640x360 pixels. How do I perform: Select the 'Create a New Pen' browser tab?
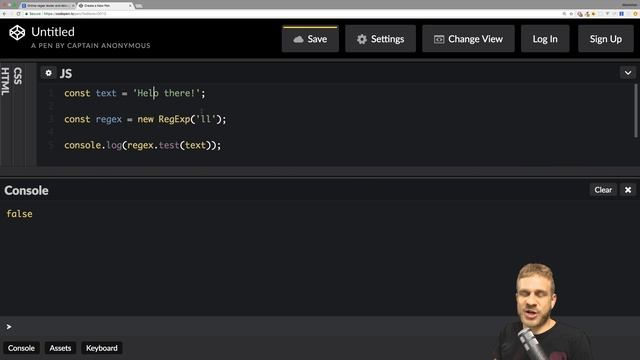(104, 6)
